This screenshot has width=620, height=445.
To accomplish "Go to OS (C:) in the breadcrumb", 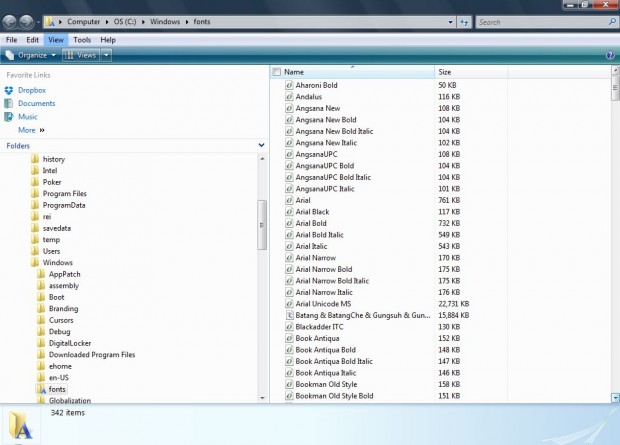I will tap(125, 22).
